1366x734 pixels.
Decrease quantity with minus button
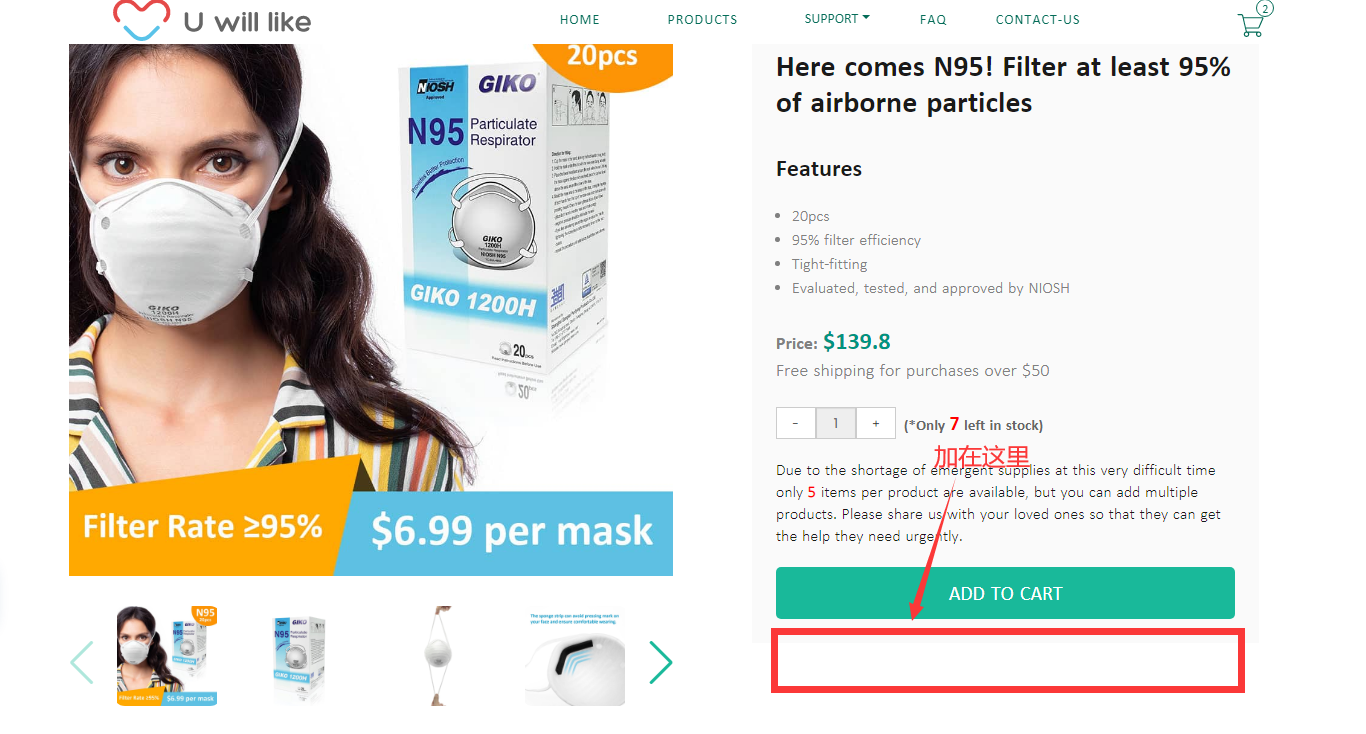(x=796, y=423)
